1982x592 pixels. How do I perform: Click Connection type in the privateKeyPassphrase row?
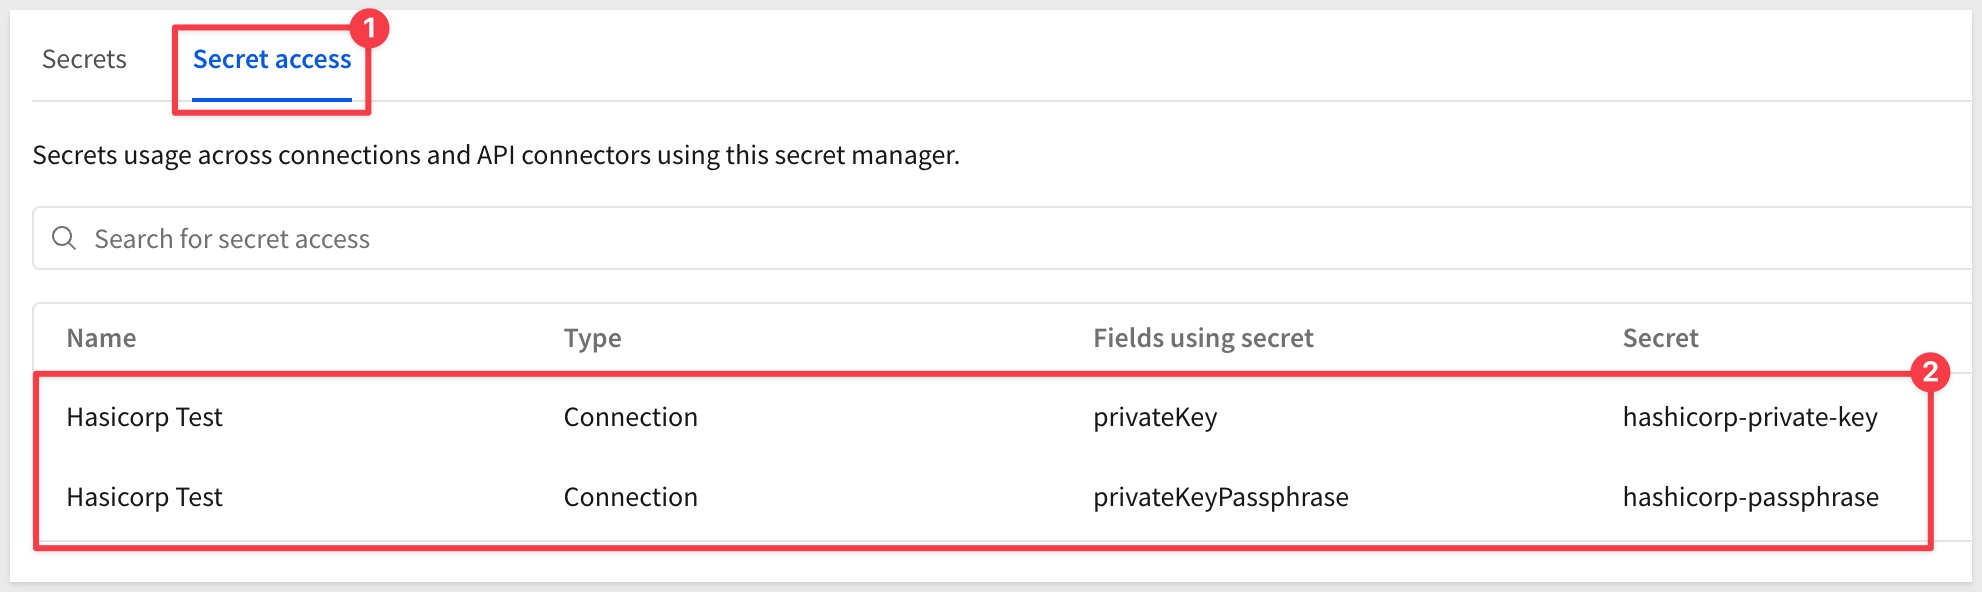[630, 497]
